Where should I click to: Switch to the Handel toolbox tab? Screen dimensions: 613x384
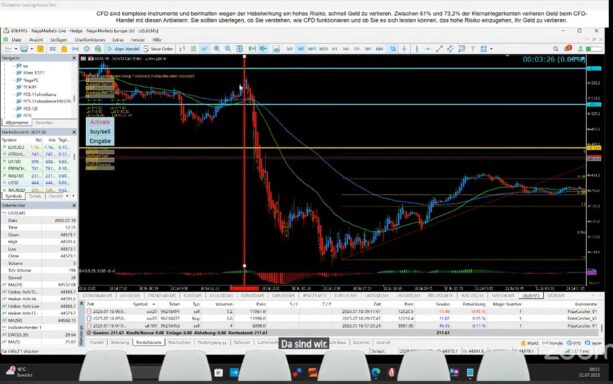(97, 343)
